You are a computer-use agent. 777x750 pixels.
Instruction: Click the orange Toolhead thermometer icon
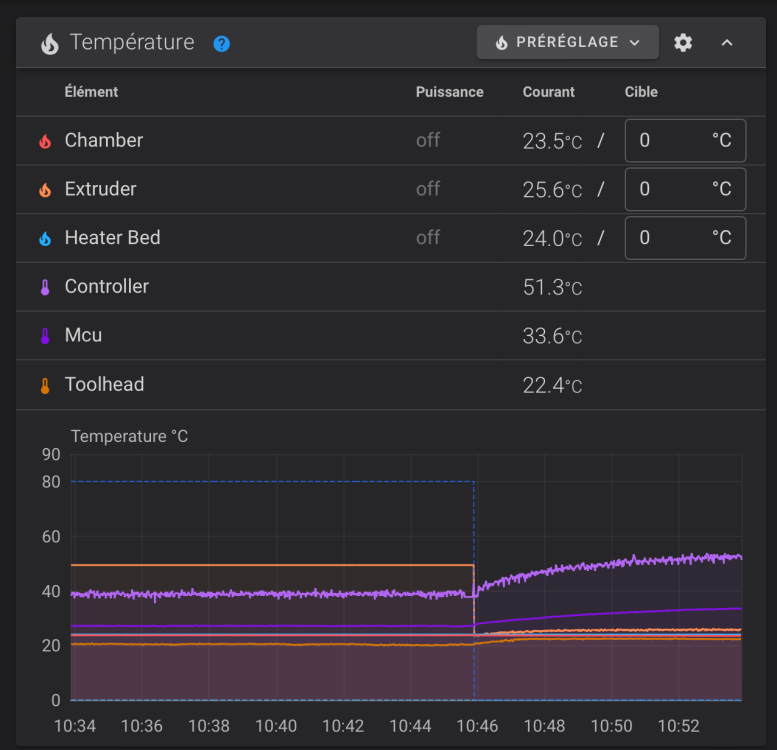(x=45, y=385)
